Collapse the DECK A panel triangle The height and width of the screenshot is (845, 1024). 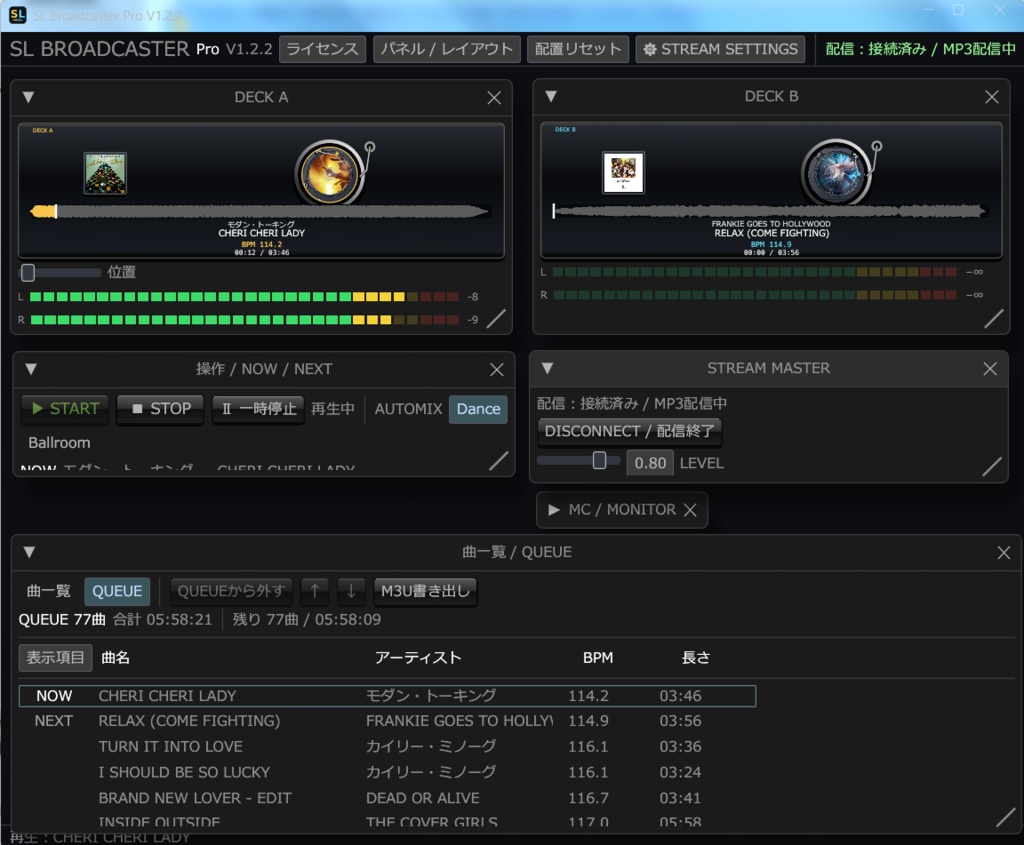tap(28, 97)
